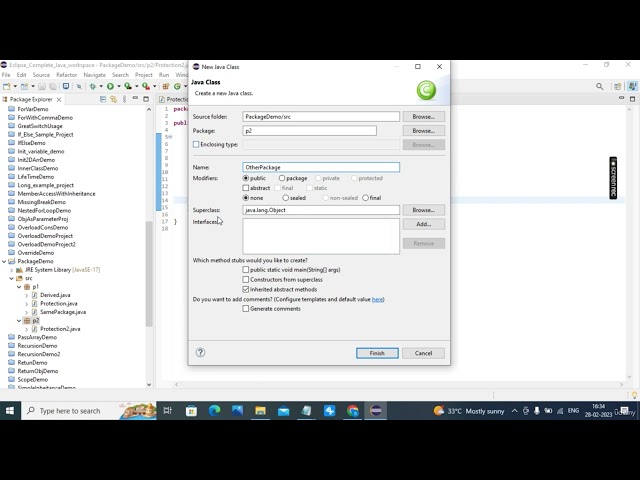
Task: Click Browse next to Source folder
Action: point(424,117)
